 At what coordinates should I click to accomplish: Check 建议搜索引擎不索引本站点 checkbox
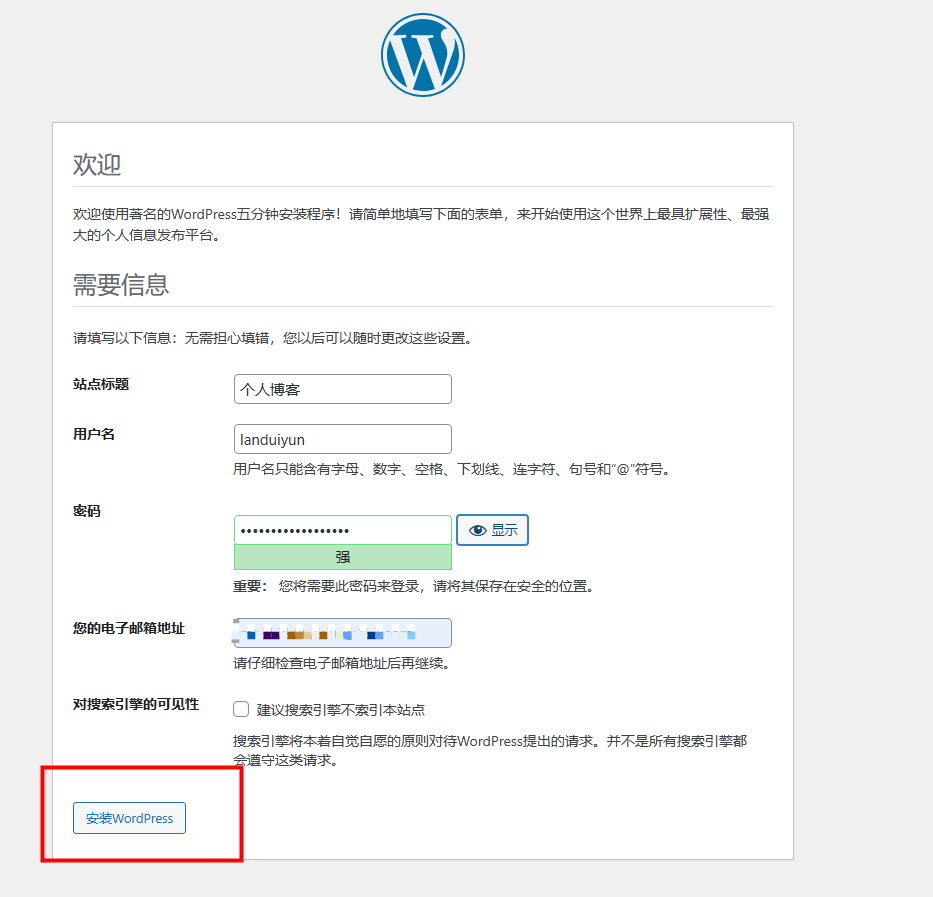point(241,709)
